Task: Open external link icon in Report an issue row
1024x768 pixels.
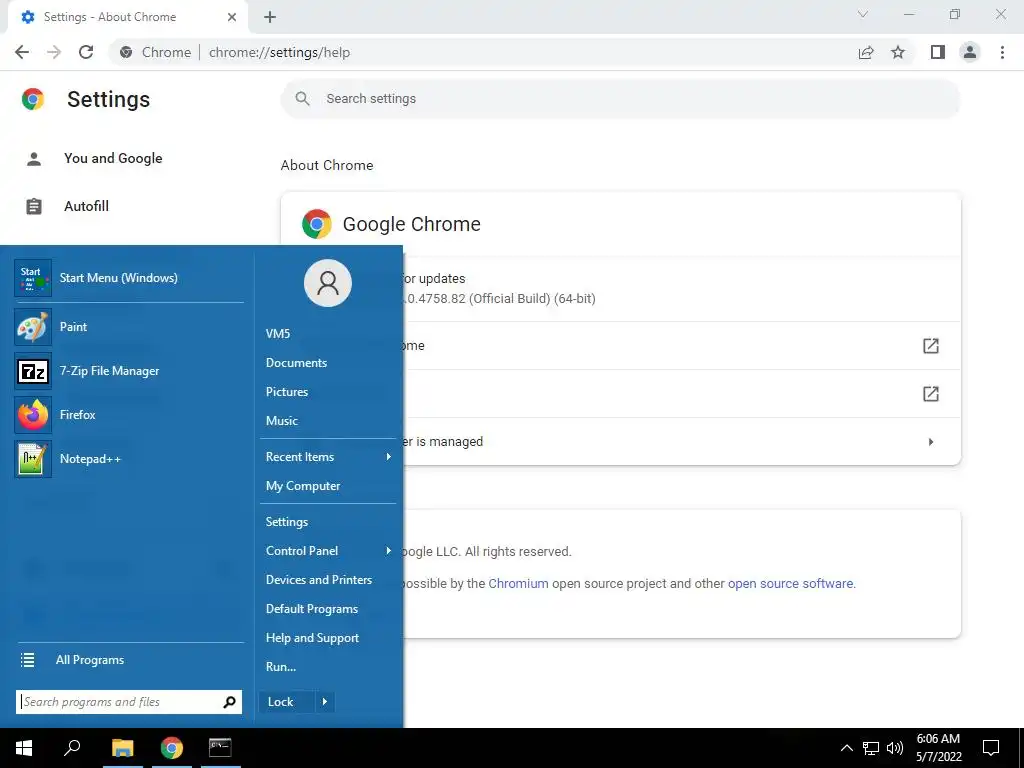Action: point(931,394)
